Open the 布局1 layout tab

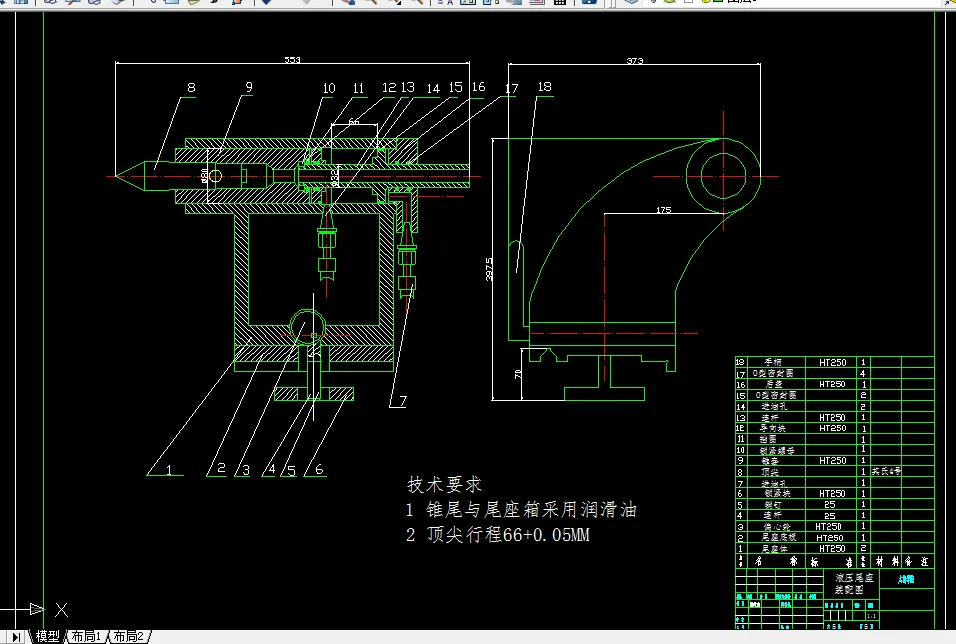(x=86, y=637)
